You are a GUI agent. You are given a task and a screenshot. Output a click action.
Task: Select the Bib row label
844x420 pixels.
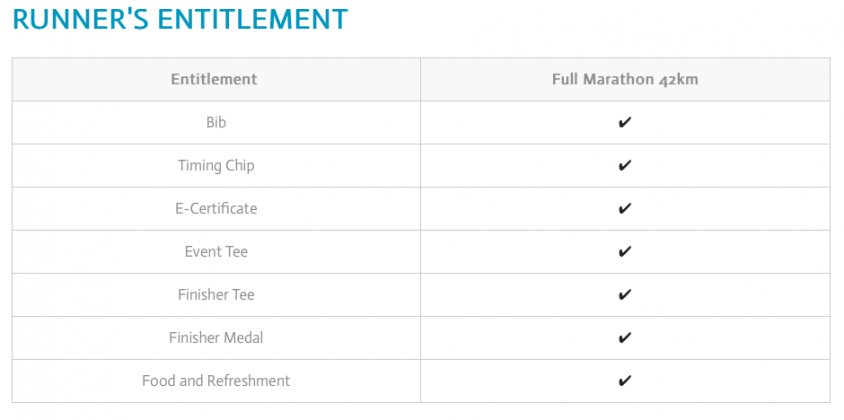click(x=216, y=123)
